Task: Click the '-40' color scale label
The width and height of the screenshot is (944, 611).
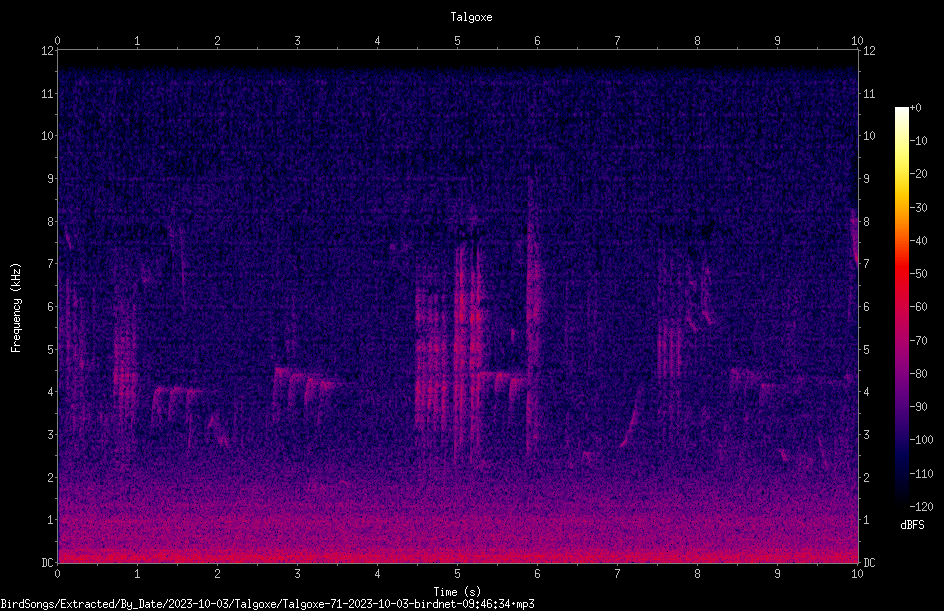Action: pyautogui.click(x=918, y=241)
